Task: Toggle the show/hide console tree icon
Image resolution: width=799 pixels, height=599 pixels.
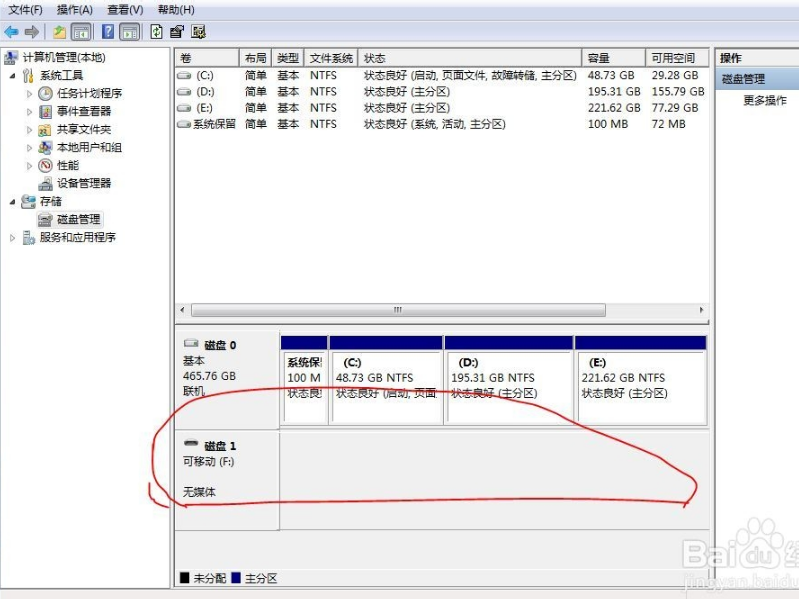Action: pyautogui.click(x=81, y=32)
